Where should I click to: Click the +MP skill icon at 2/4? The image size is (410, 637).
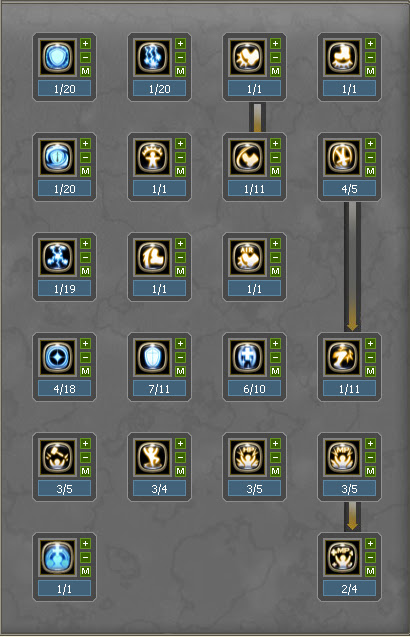343,557
